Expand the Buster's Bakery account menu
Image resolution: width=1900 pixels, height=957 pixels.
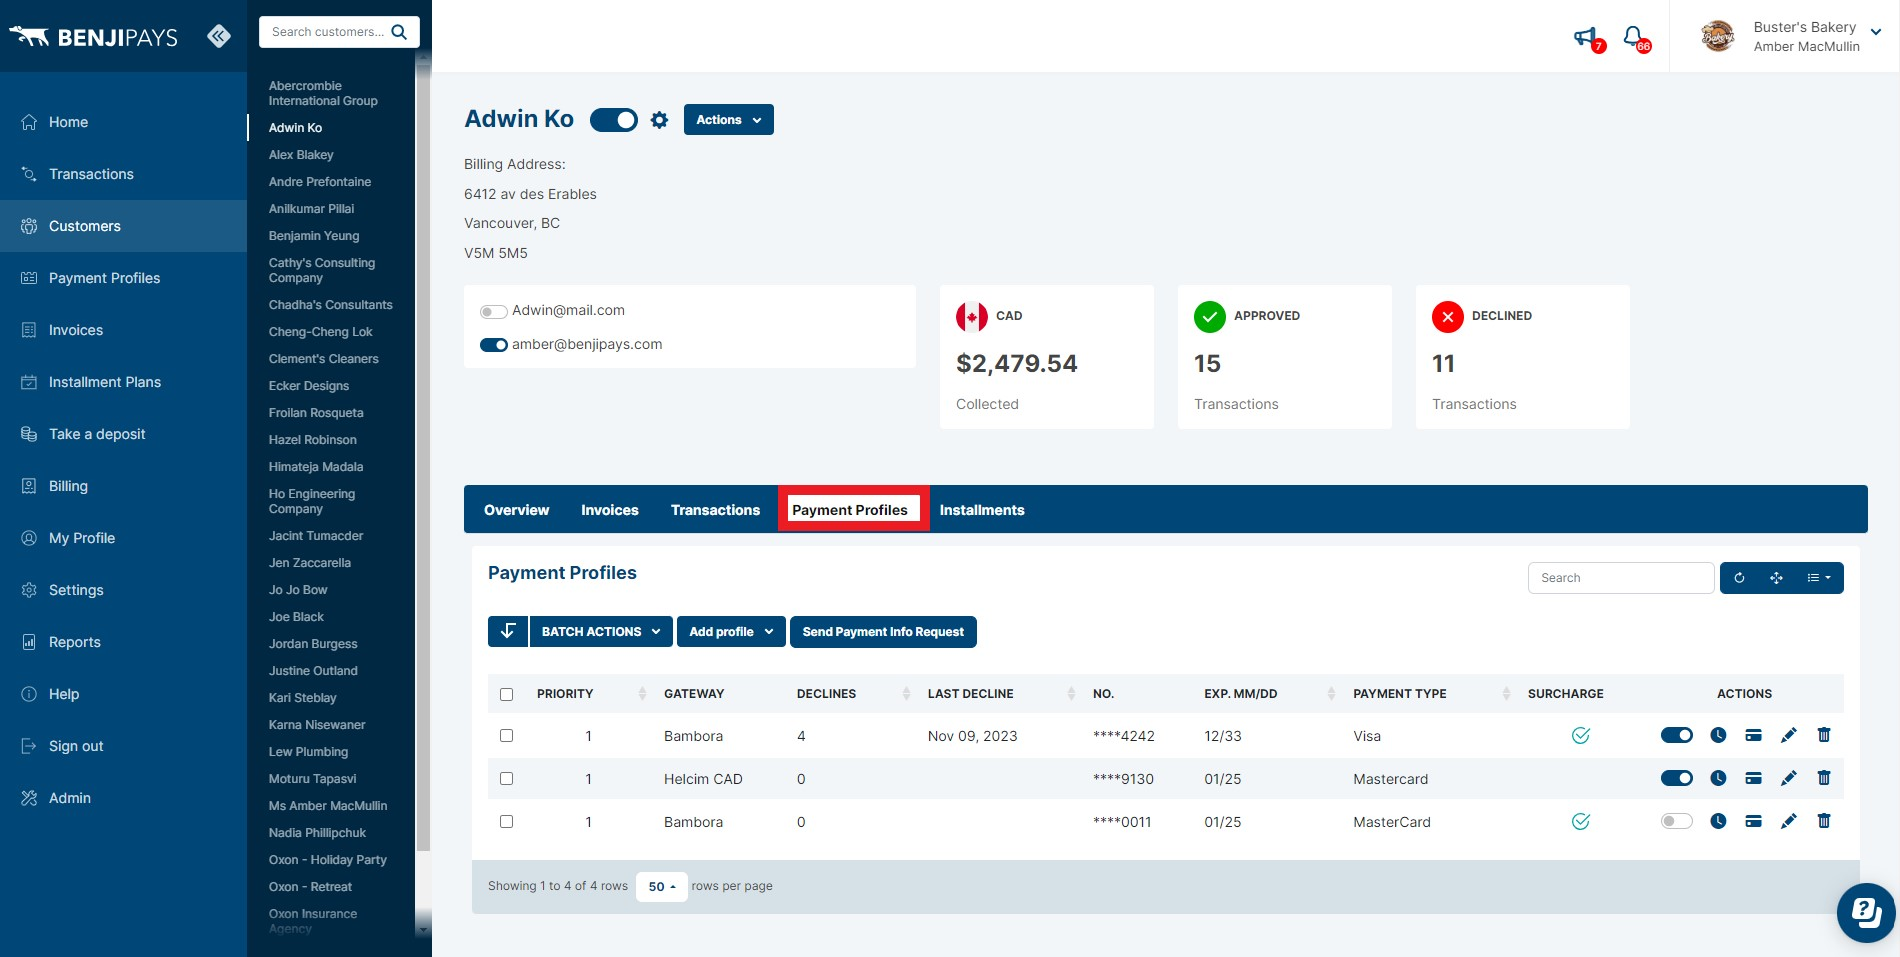(x=1876, y=32)
